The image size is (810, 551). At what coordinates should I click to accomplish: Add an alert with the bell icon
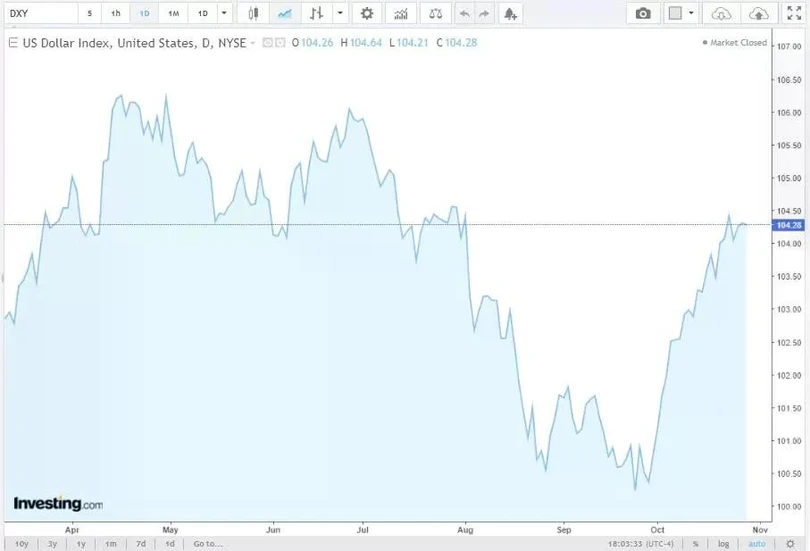point(511,13)
